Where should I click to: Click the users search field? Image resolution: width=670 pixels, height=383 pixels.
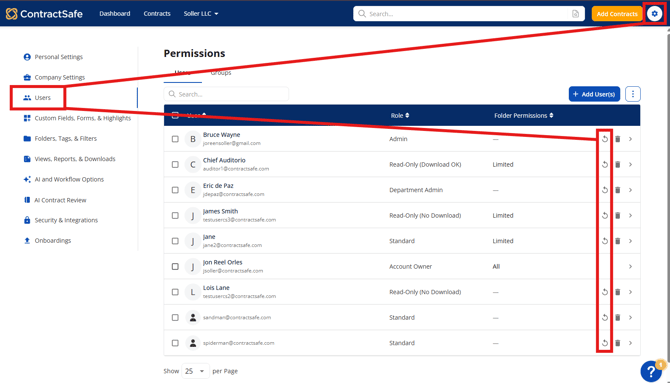coord(226,94)
